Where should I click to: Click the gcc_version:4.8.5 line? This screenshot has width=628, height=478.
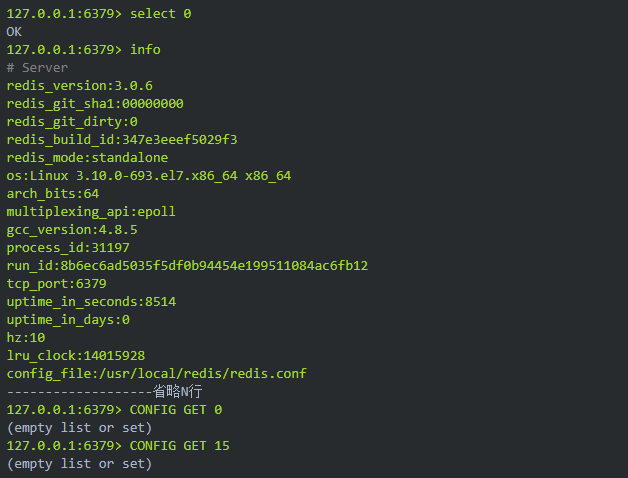pos(71,230)
